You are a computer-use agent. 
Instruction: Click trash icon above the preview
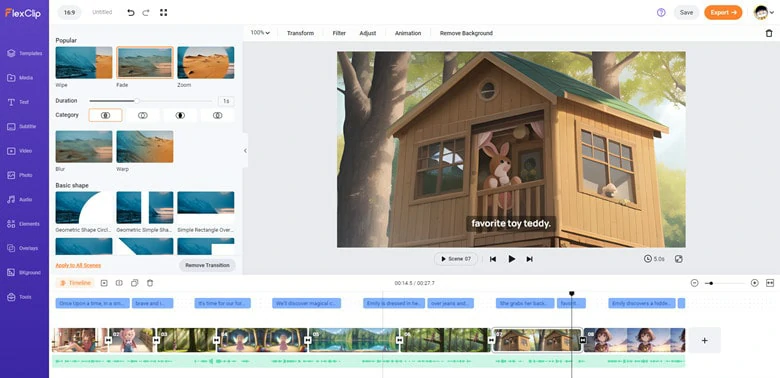point(769,33)
